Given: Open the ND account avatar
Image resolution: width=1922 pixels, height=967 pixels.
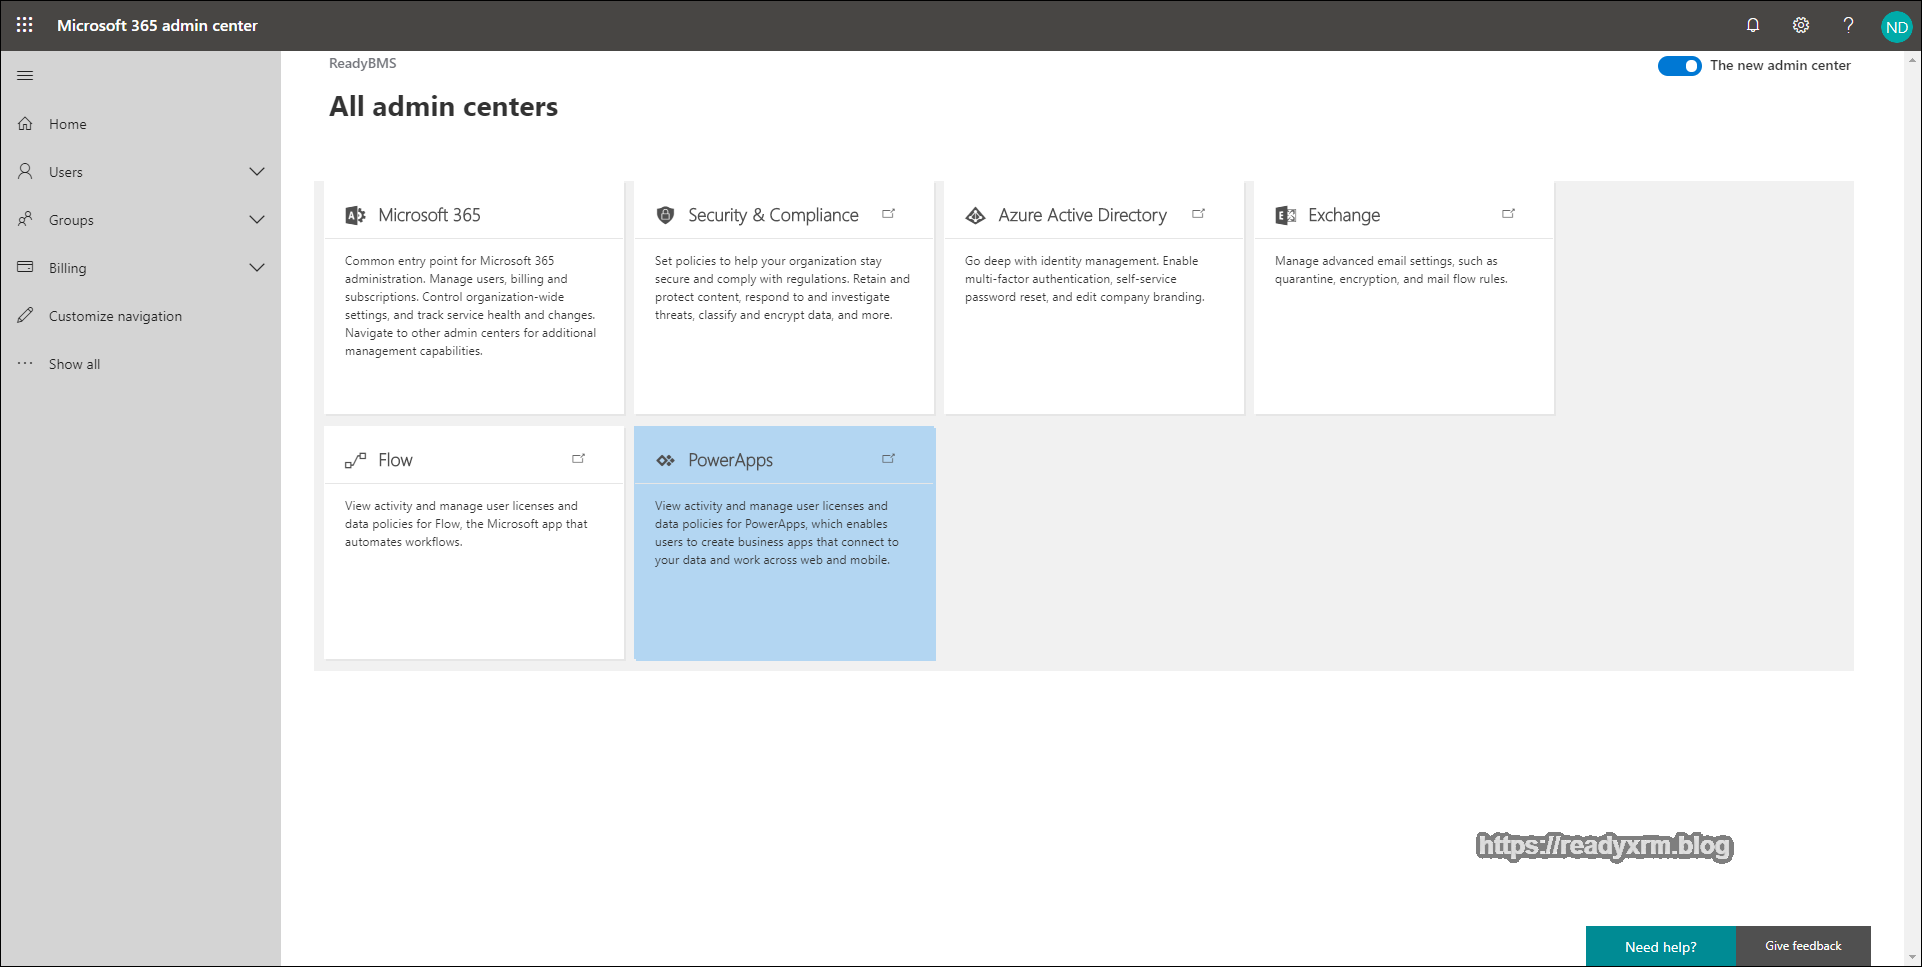Looking at the screenshot, I should click(x=1895, y=27).
